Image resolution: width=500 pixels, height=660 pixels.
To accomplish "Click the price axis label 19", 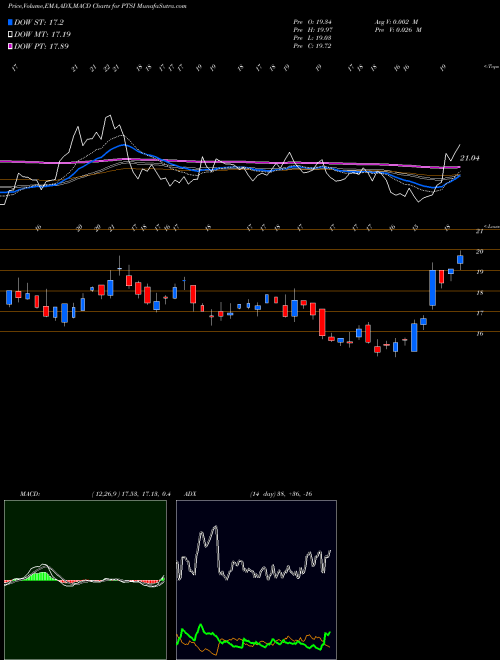I will click(479, 272).
